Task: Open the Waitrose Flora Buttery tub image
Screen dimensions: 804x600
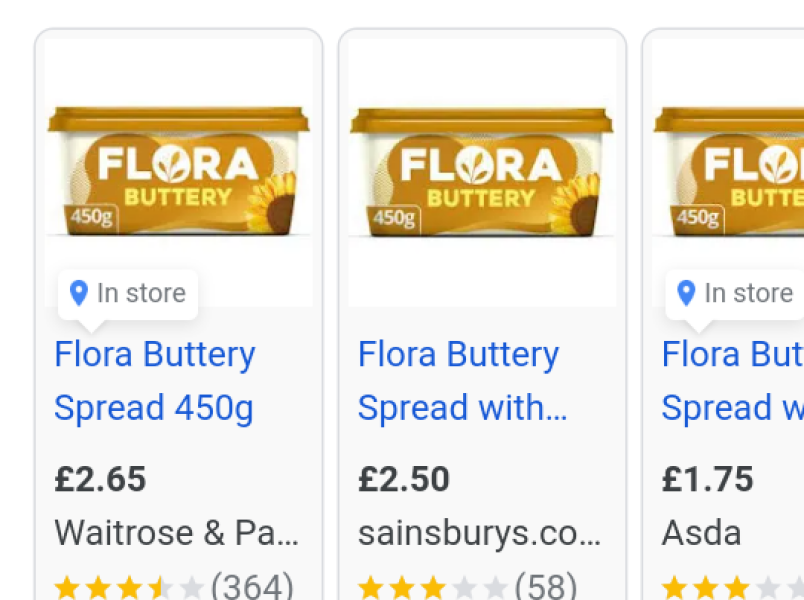Action: click(x=178, y=172)
